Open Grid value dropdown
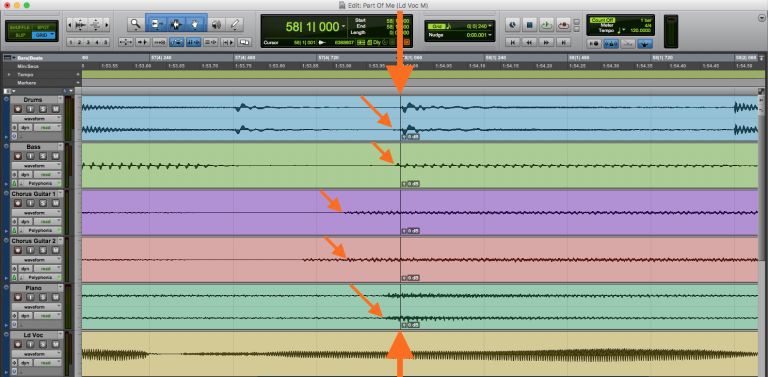 tap(490, 25)
